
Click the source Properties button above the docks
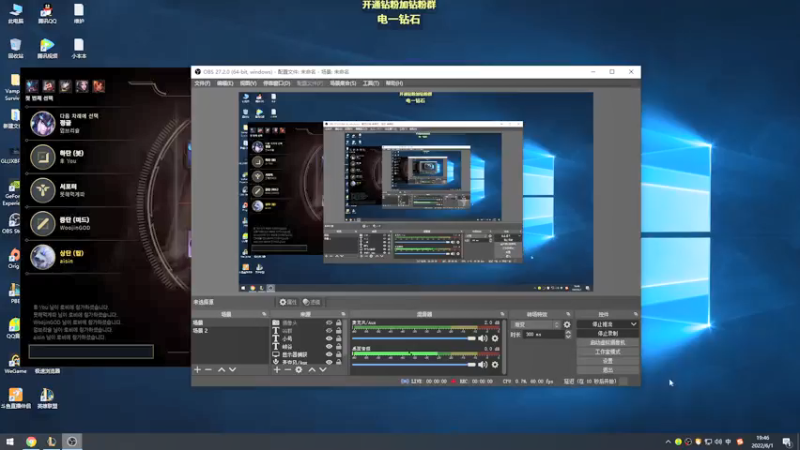(x=288, y=302)
